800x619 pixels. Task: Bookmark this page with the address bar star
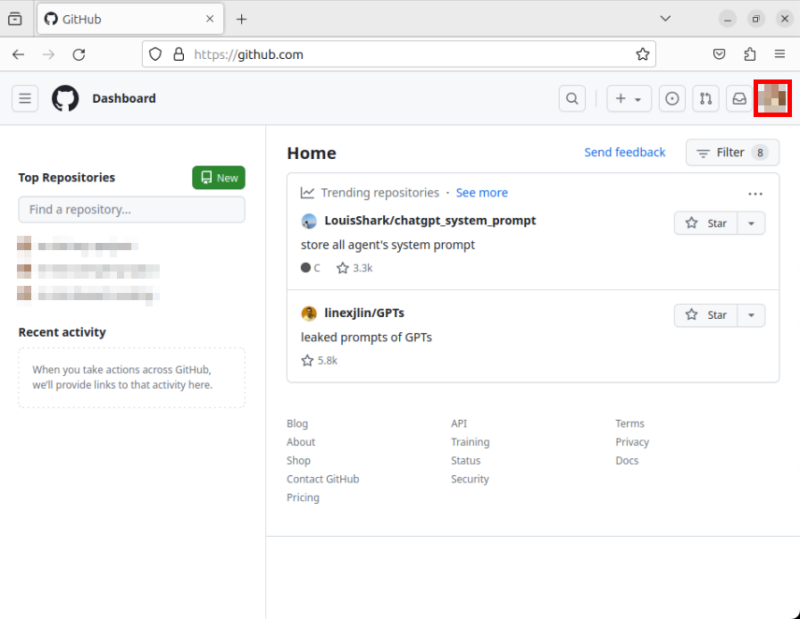(x=643, y=53)
